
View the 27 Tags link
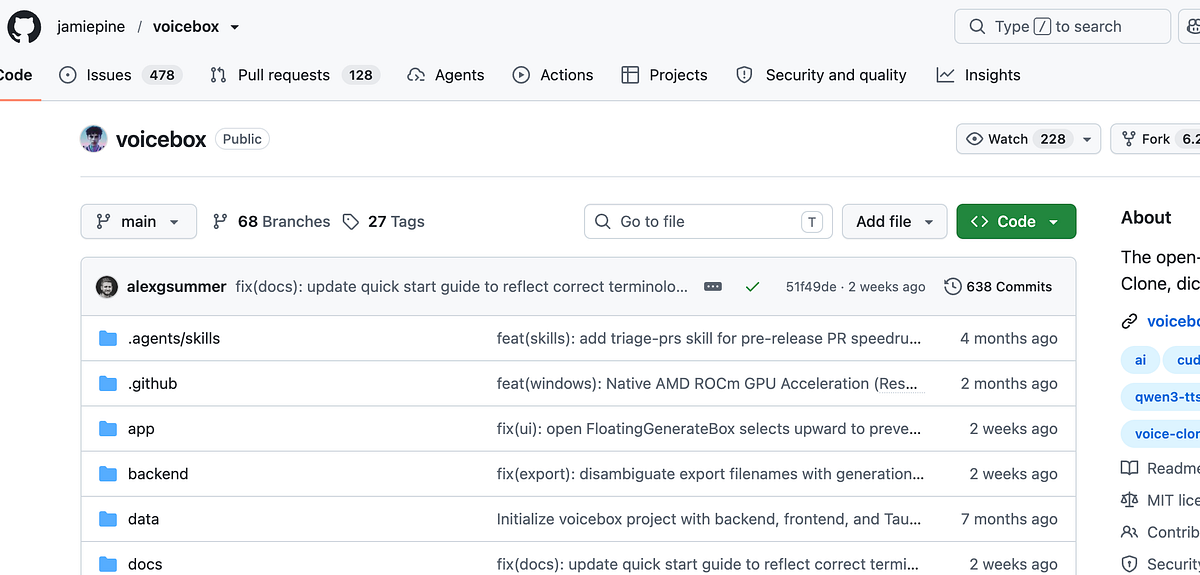(383, 222)
